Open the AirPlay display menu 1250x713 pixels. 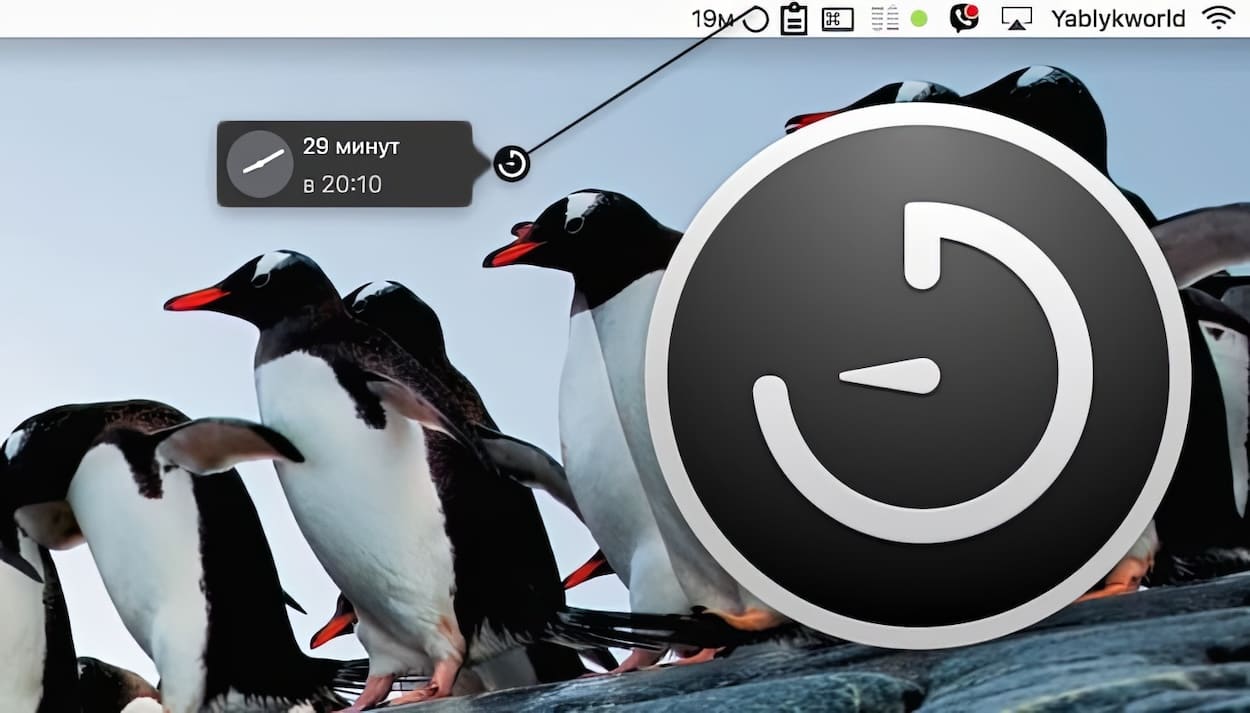(1016, 19)
